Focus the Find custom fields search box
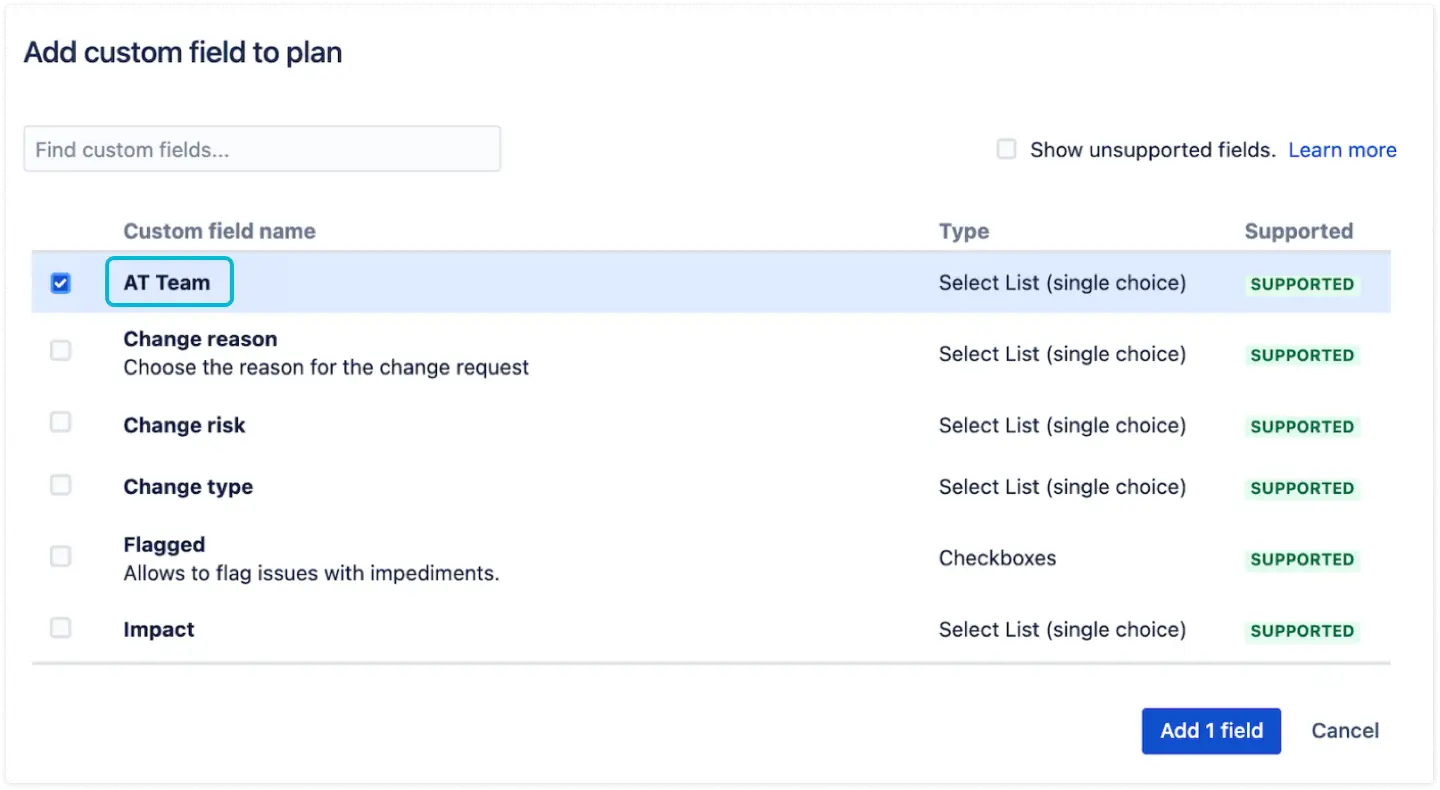The width and height of the screenshot is (1440, 790). [x=262, y=149]
